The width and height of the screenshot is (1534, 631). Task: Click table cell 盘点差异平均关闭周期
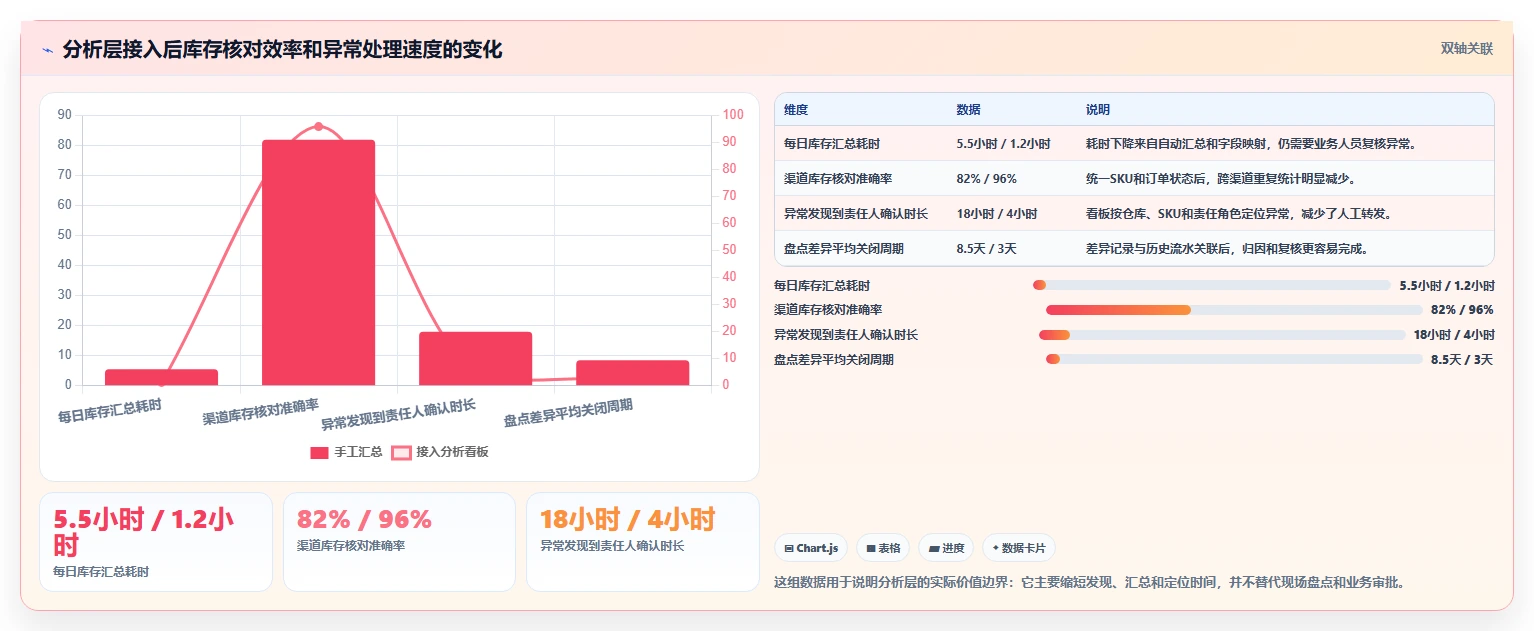pos(844,249)
